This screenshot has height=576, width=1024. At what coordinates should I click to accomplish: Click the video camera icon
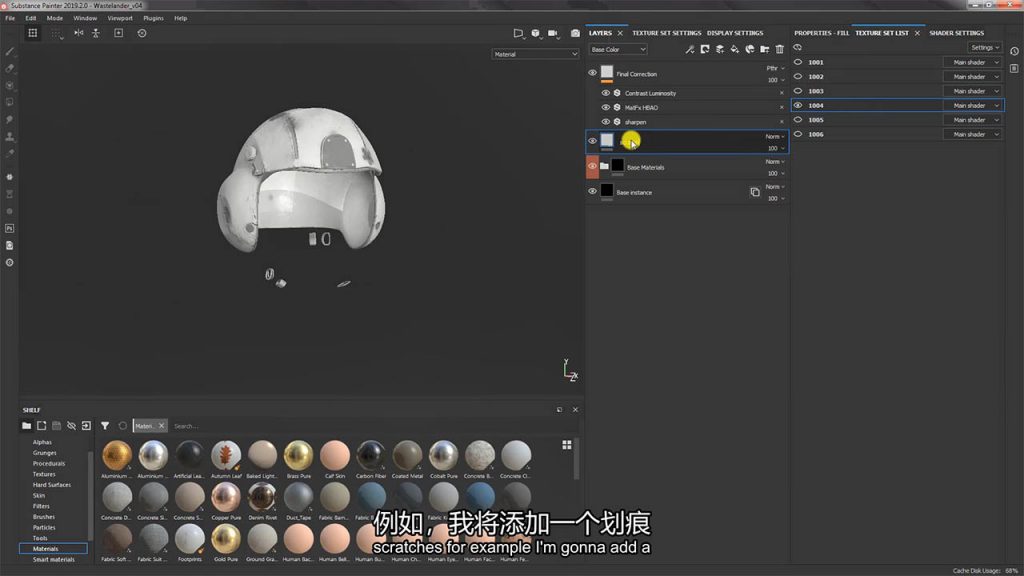point(553,33)
